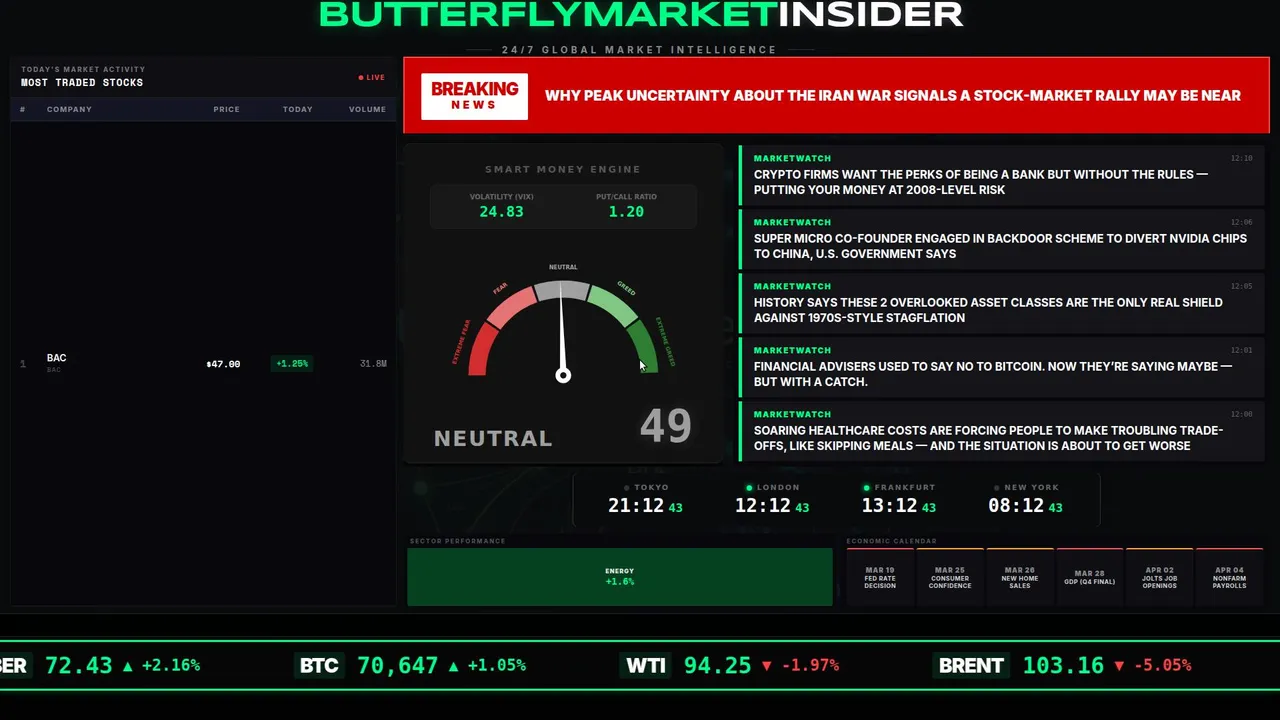The height and width of the screenshot is (720, 1280).
Task: Click the BRENT ticker symbol
Action: tap(971, 665)
